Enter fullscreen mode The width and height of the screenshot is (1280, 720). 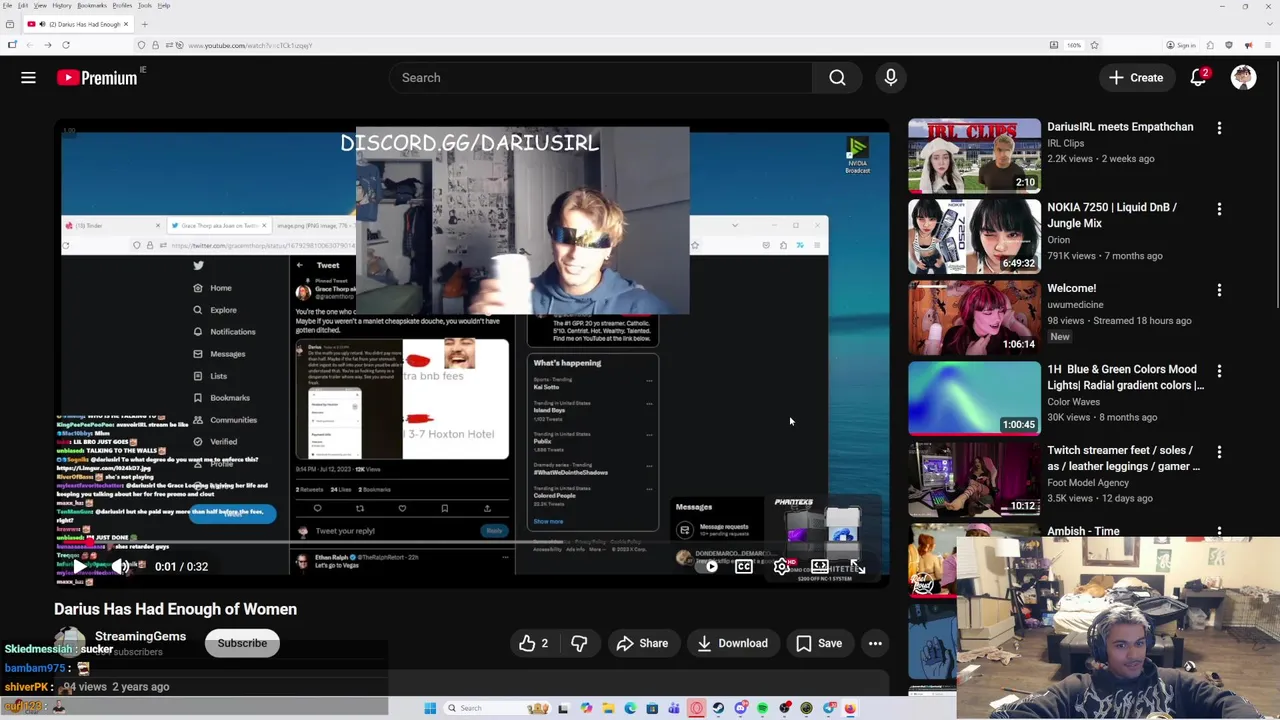[857, 566]
